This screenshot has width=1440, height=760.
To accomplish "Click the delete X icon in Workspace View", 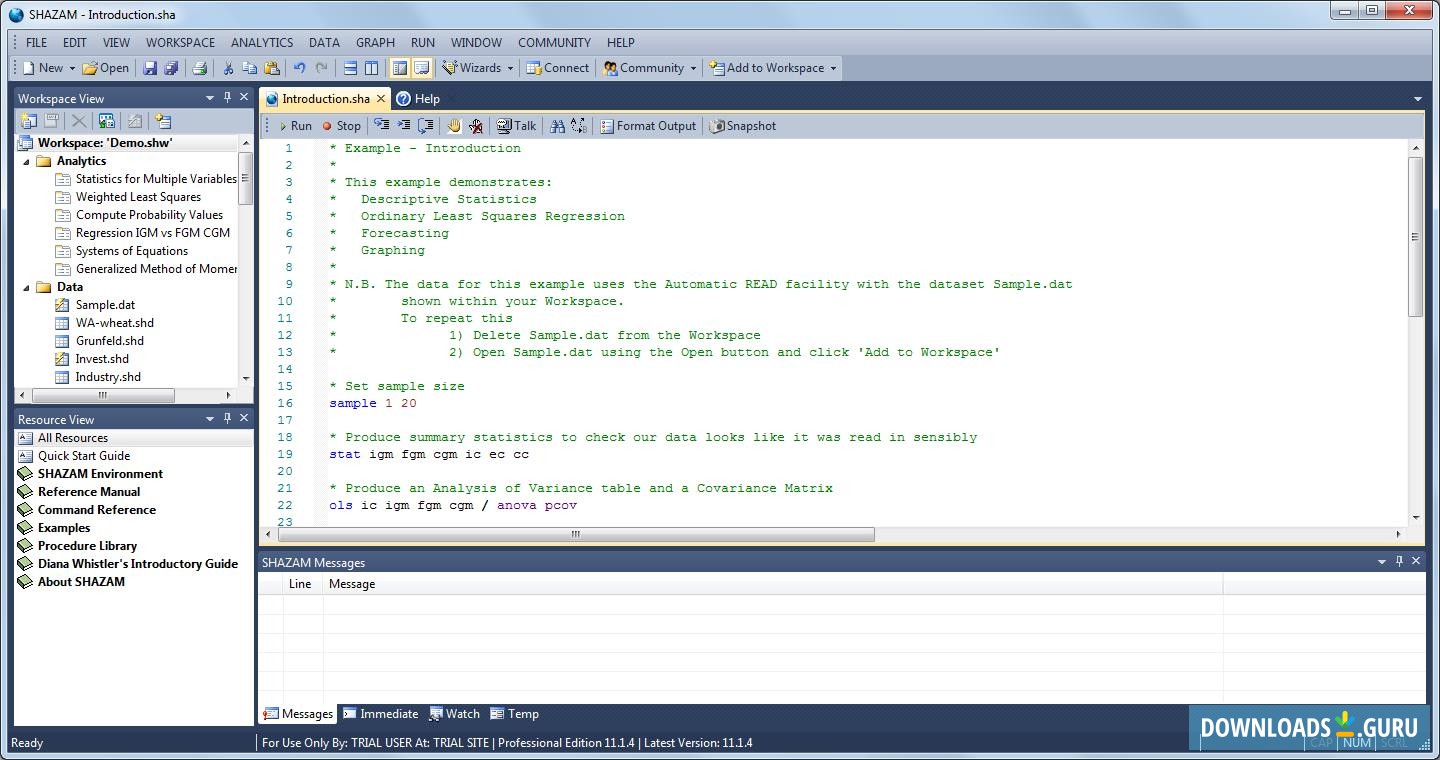I will pyautogui.click(x=78, y=121).
